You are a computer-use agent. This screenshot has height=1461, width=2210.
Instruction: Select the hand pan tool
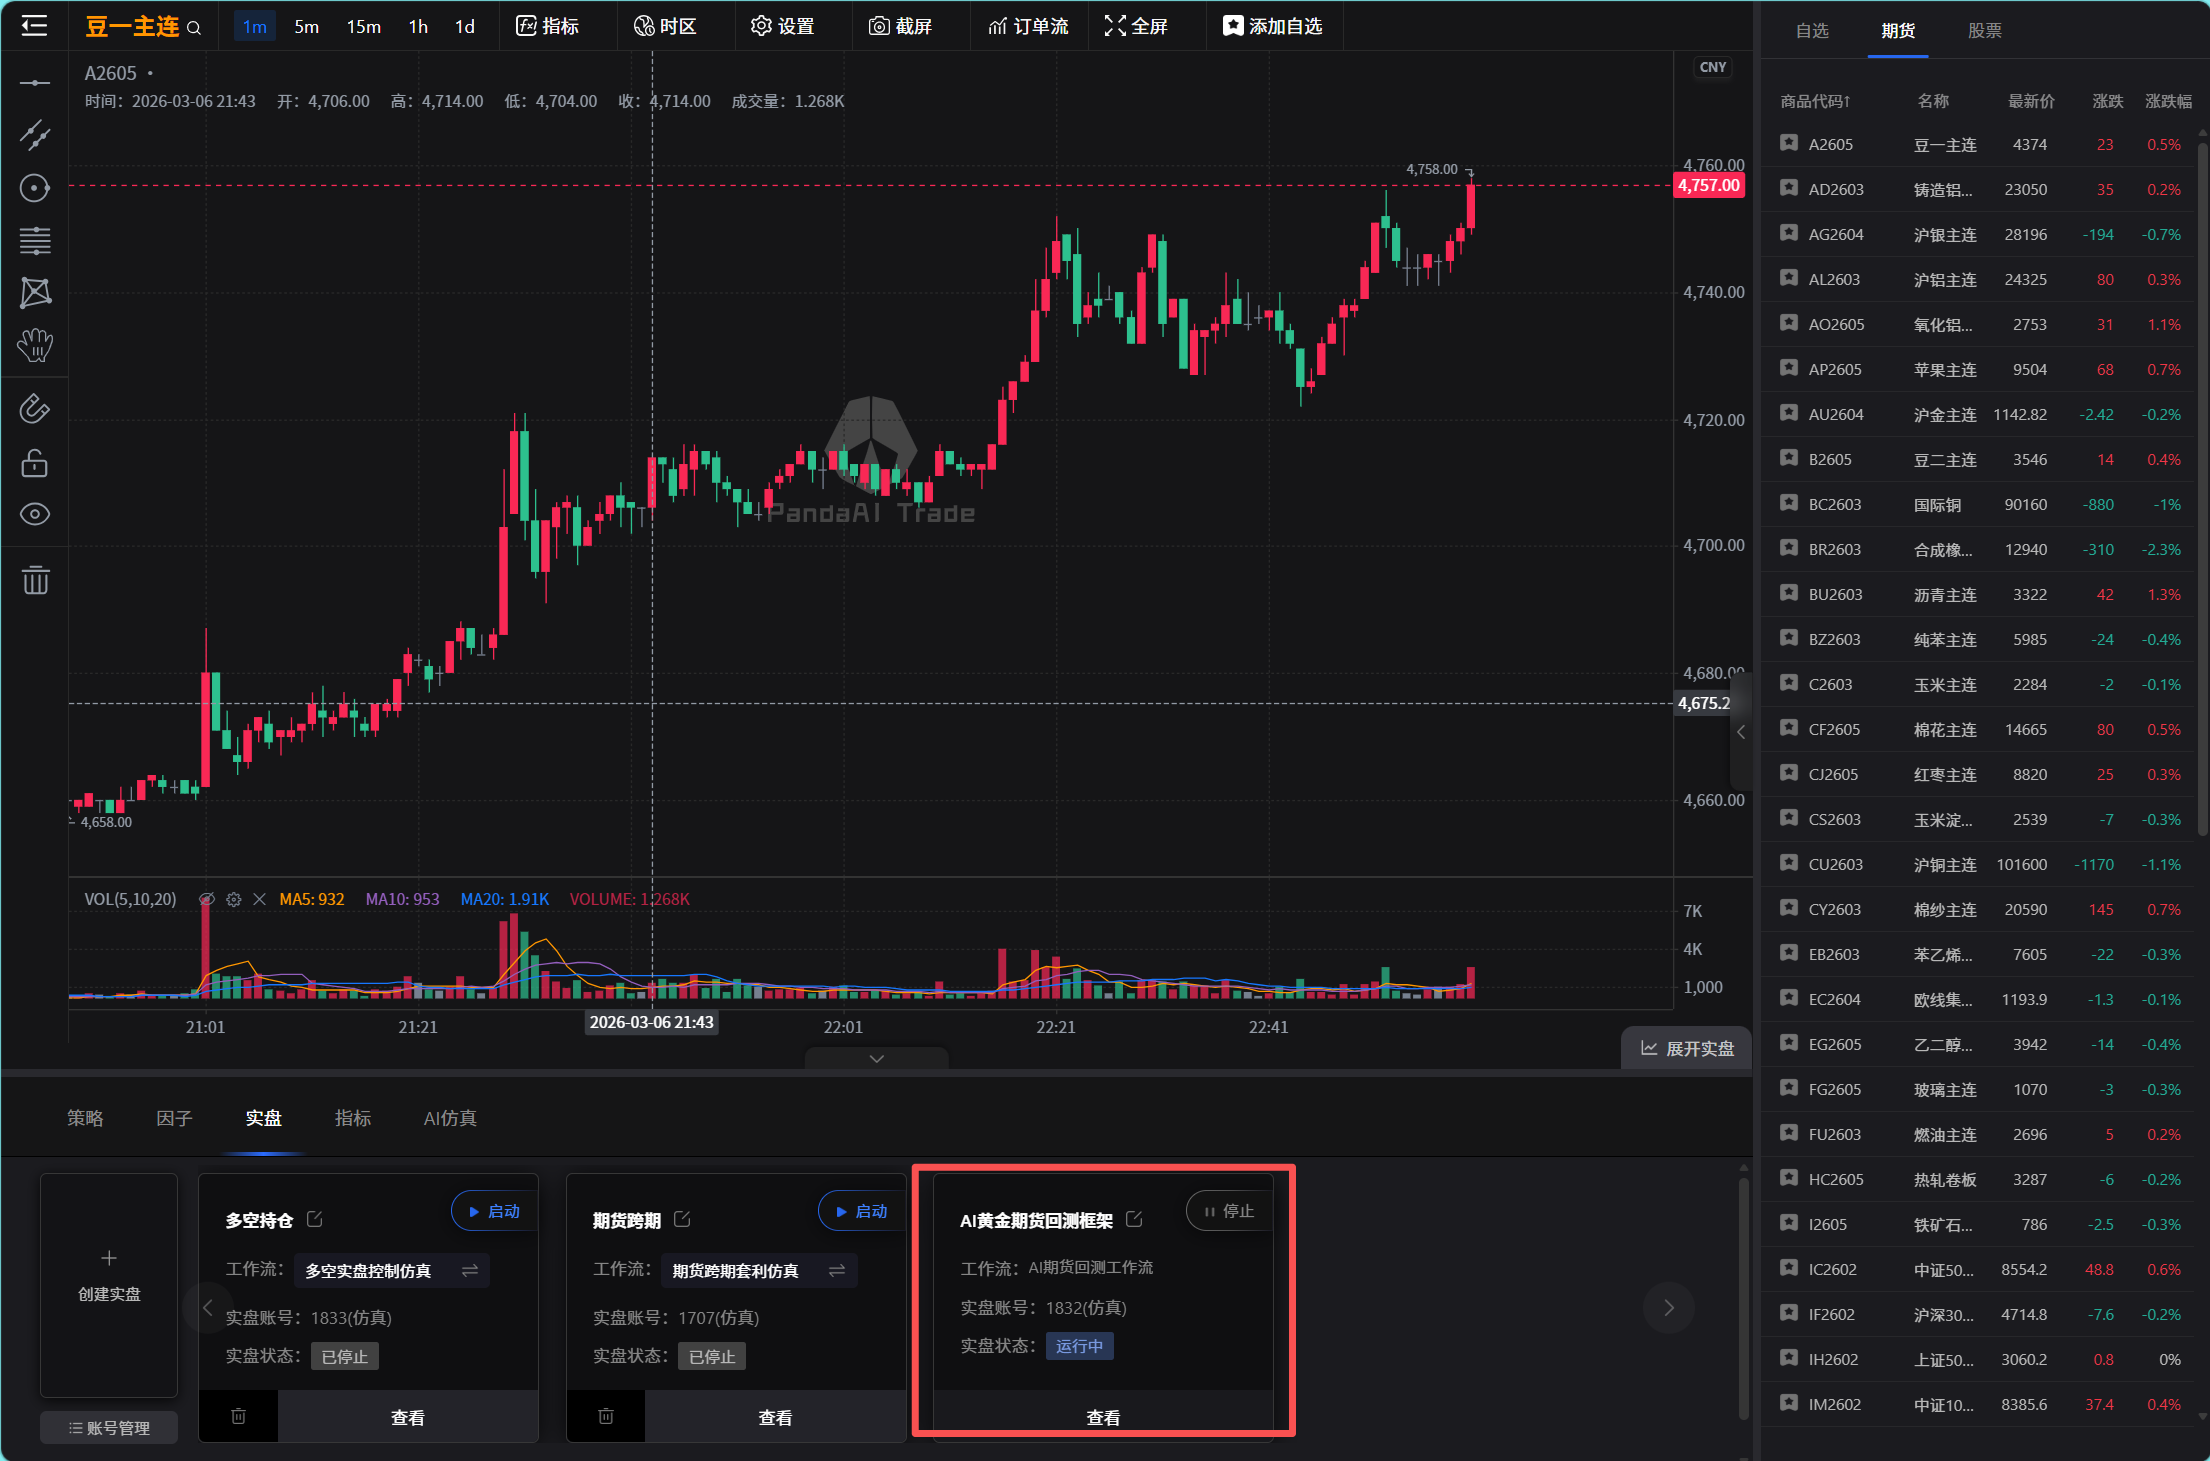pyautogui.click(x=35, y=345)
